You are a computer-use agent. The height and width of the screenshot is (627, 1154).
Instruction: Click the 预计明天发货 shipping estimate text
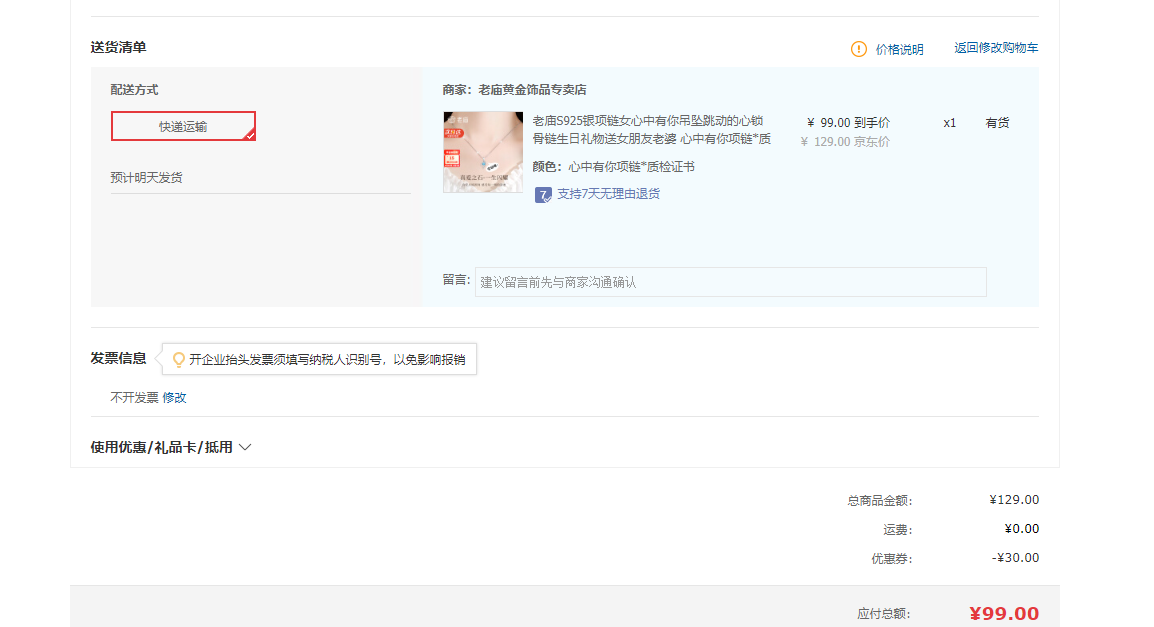coord(146,178)
